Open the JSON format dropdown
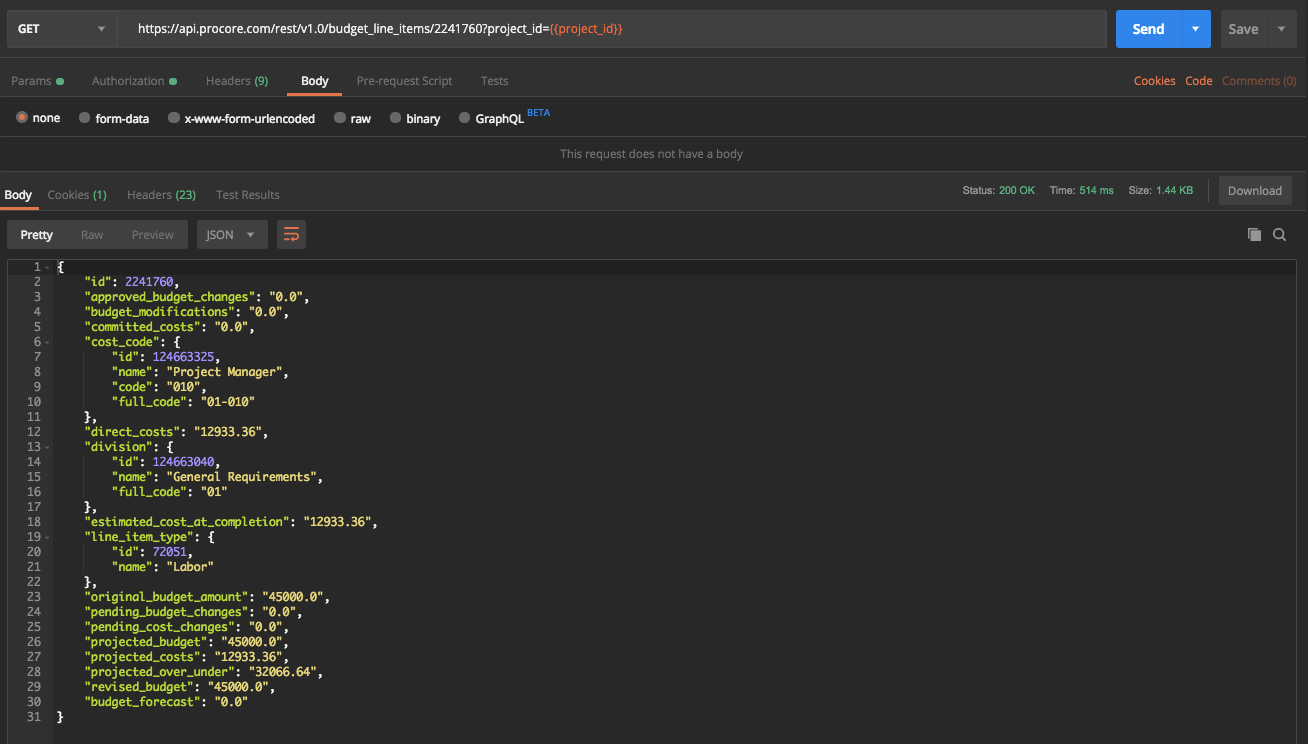Image resolution: width=1308 pixels, height=744 pixels. [x=232, y=235]
